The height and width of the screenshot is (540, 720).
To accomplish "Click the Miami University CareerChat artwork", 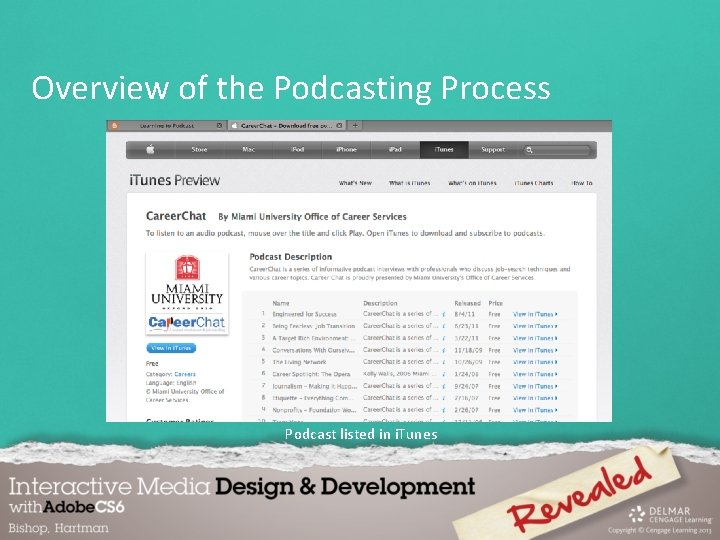I will coord(187,293).
